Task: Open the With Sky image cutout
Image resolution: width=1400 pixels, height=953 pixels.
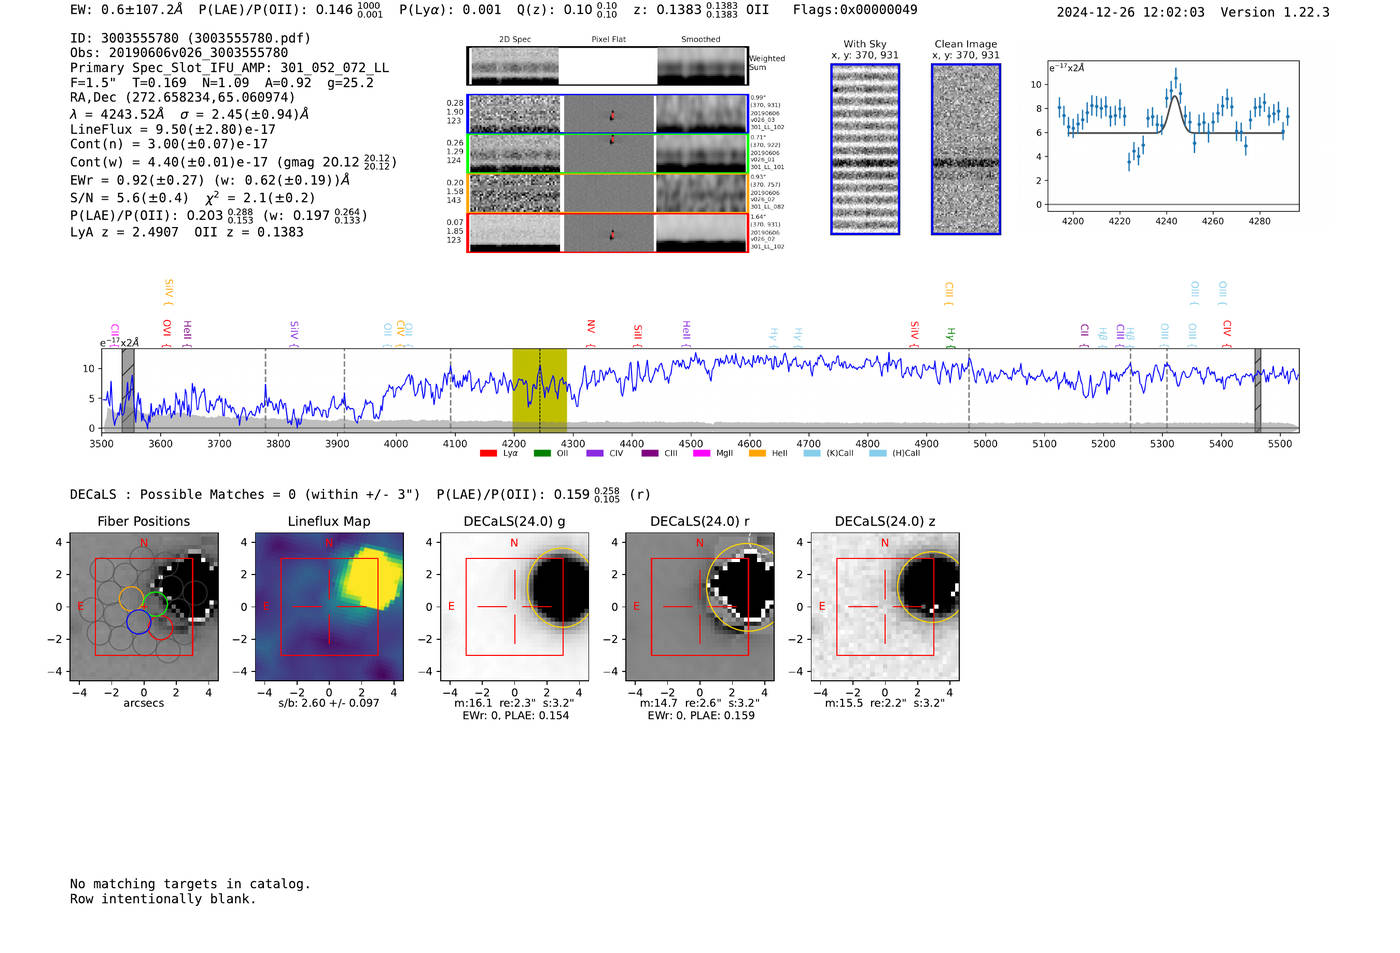Action: coord(865,149)
